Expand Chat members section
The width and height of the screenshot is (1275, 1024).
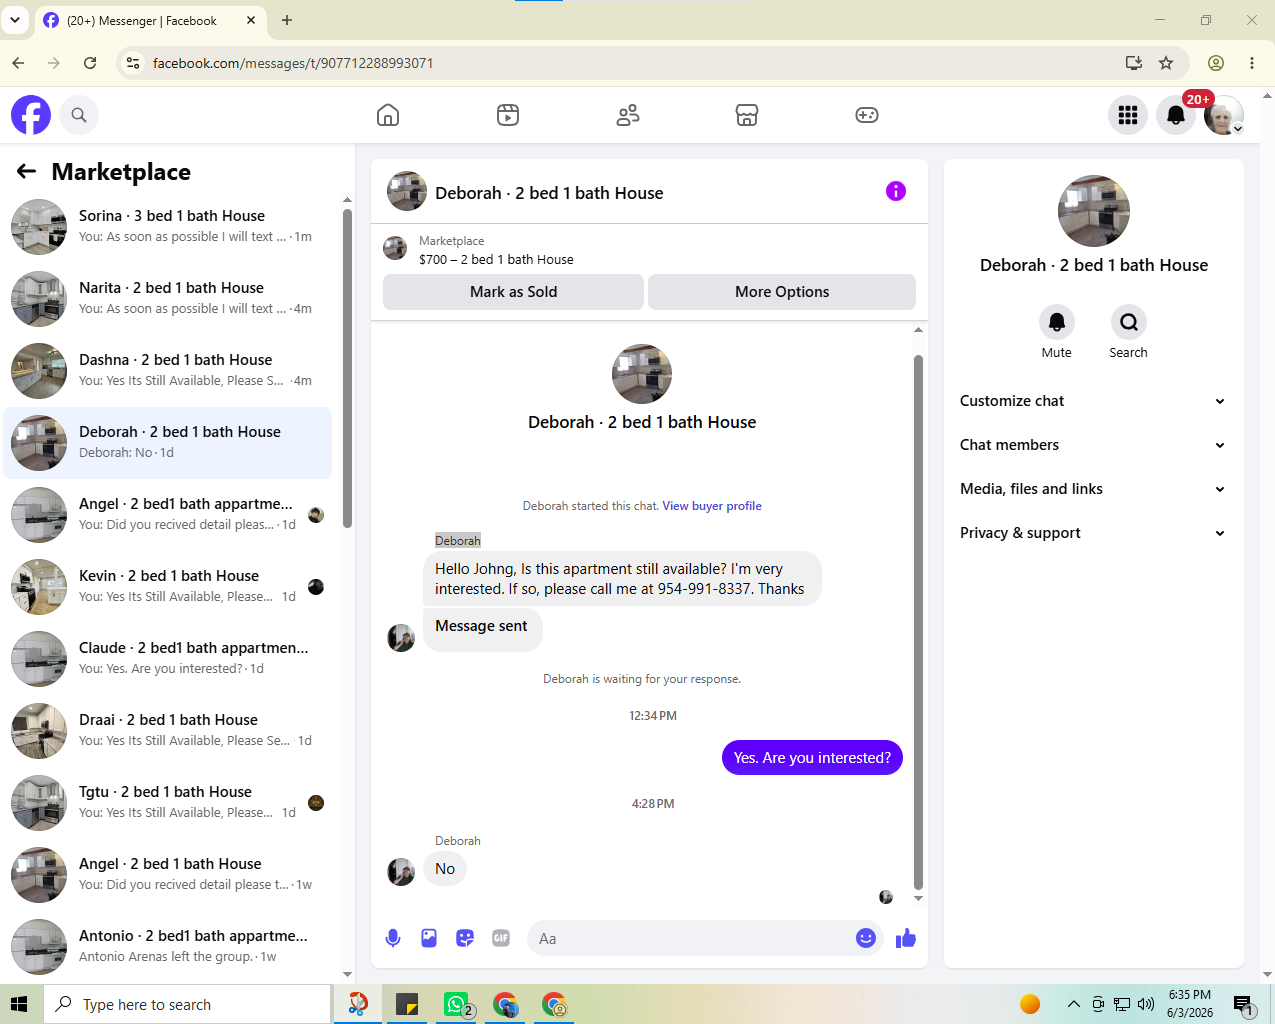tap(1092, 445)
